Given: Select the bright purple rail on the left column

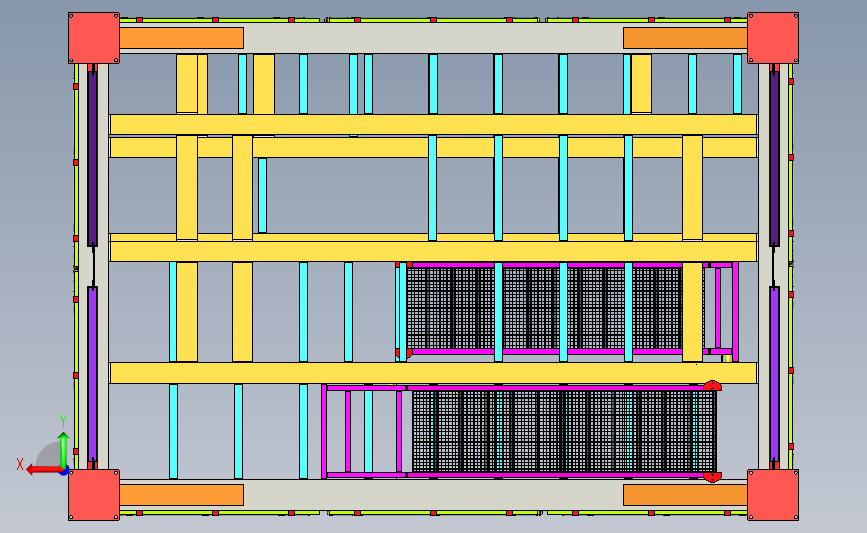Looking at the screenshot, I should coord(92,374).
